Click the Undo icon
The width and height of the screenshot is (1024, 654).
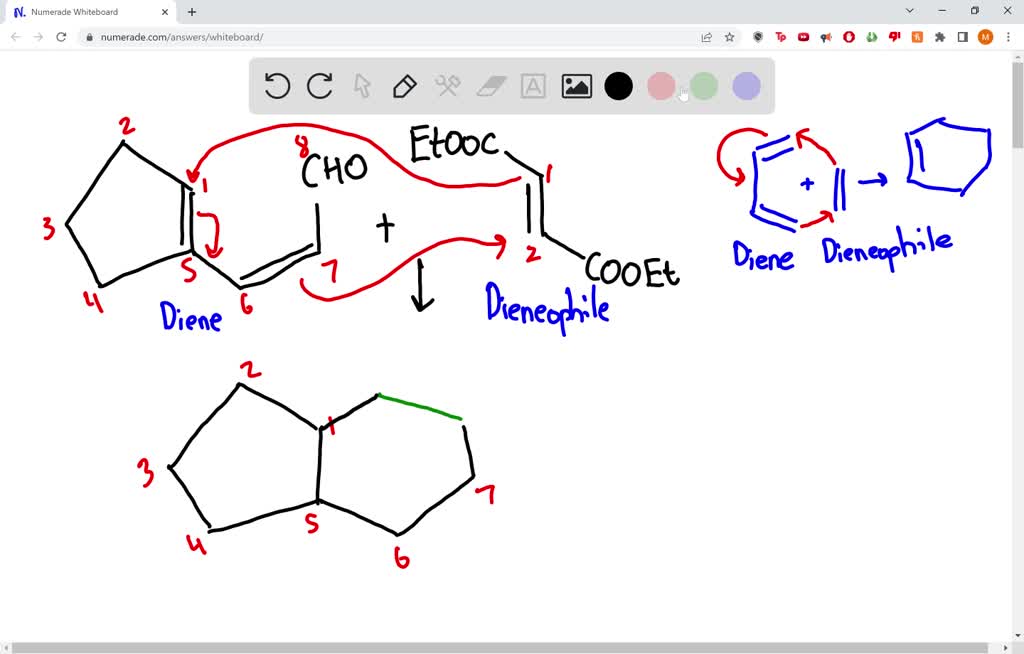(277, 86)
